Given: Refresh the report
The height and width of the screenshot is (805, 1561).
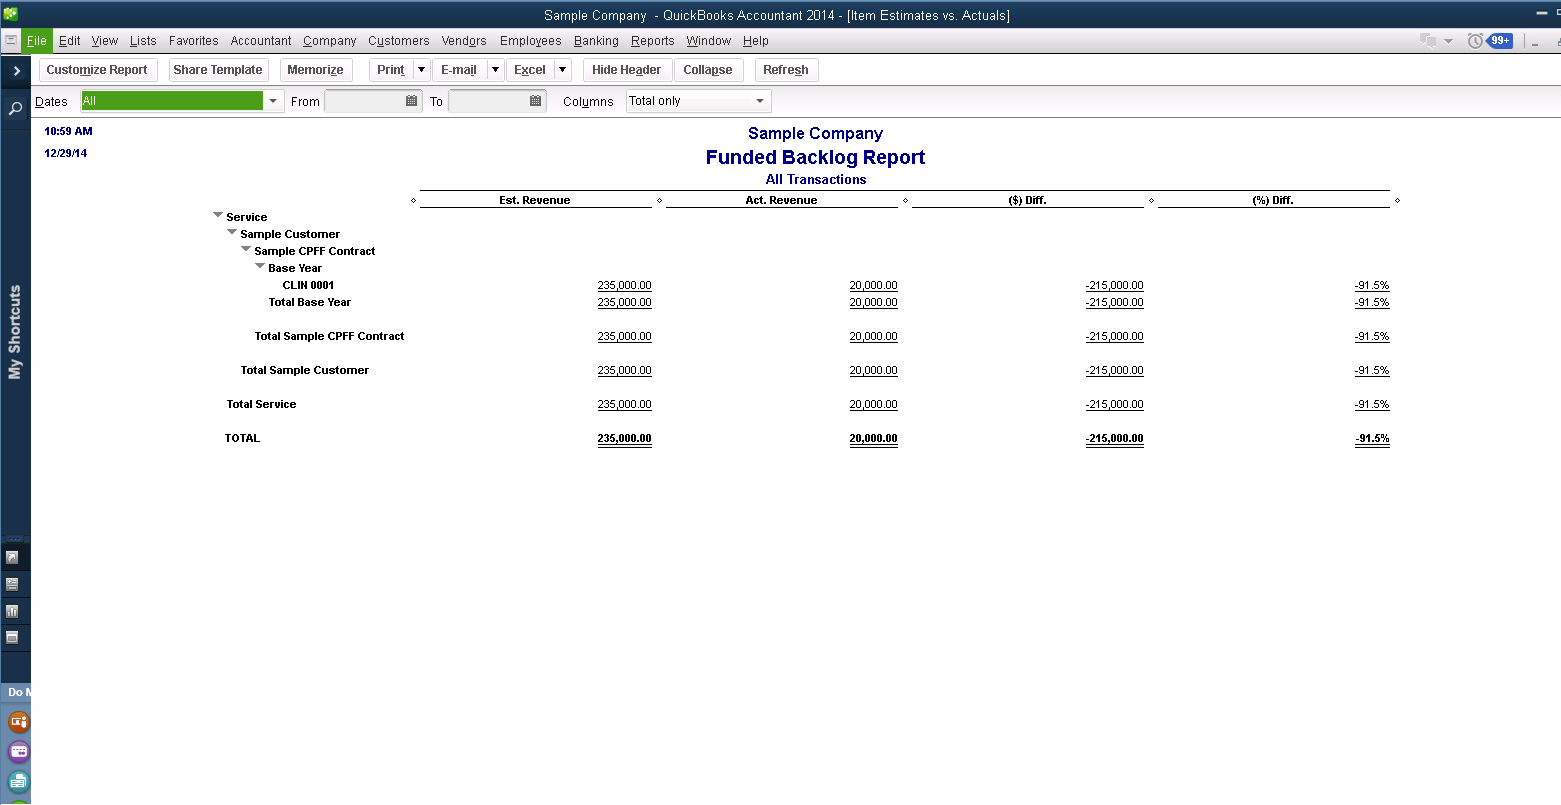Looking at the screenshot, I should pos(786,70).
